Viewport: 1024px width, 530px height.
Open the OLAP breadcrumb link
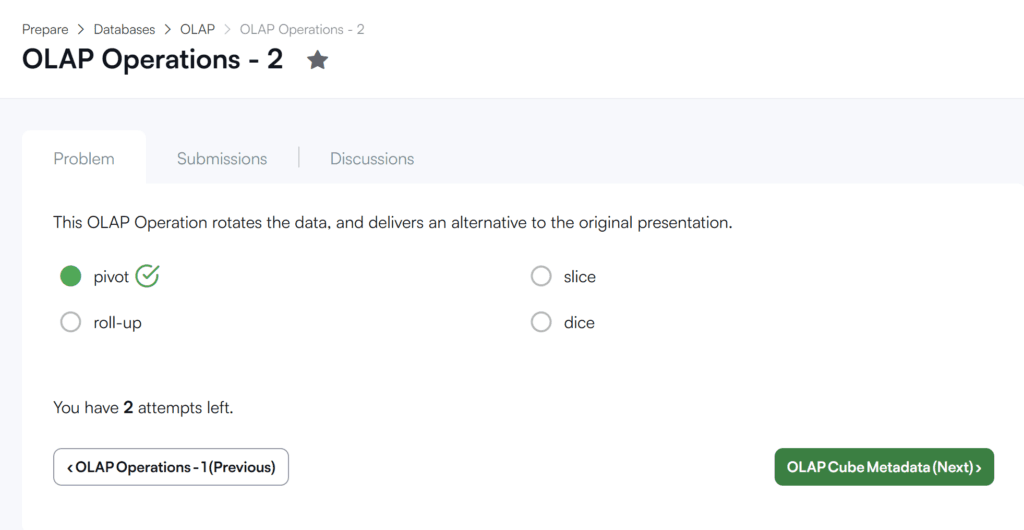[197, 29]
